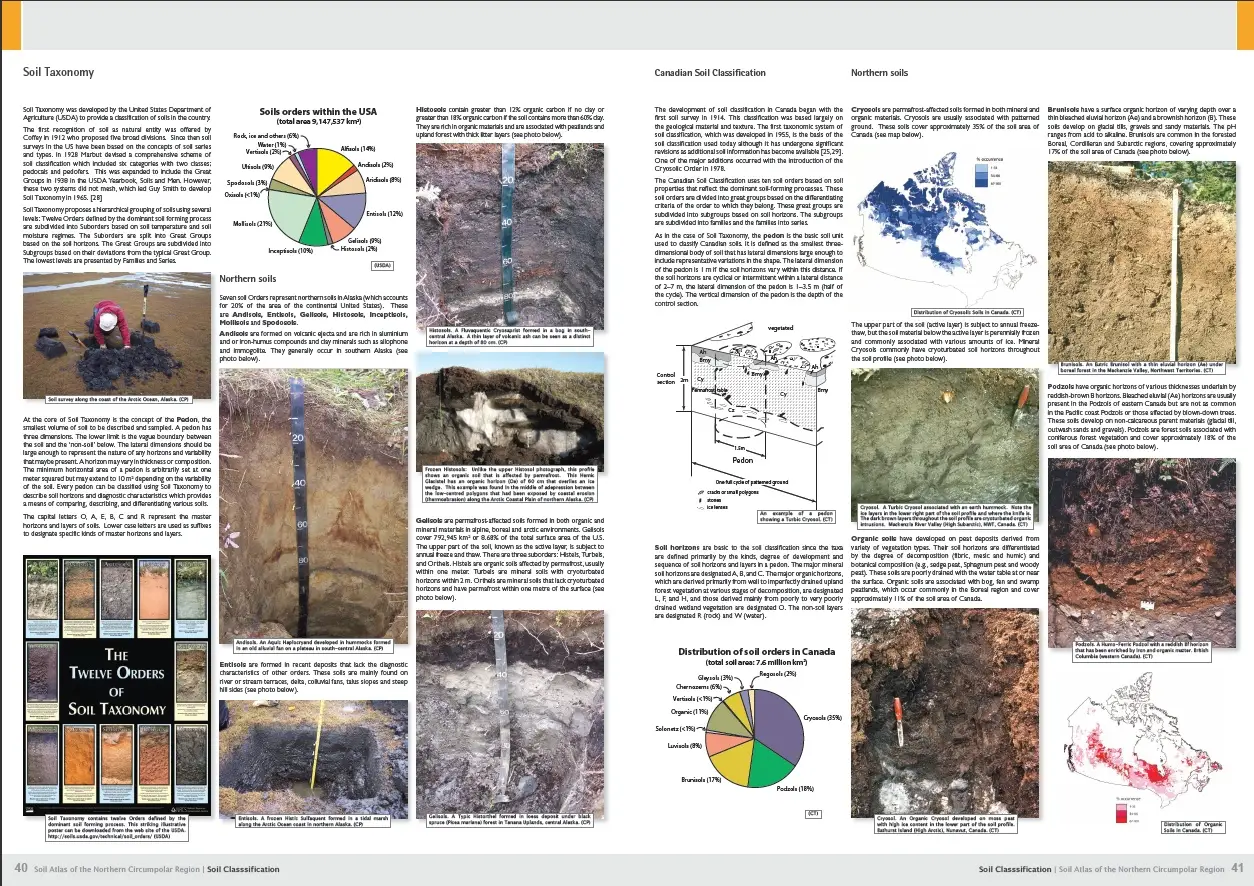Select the "Organic (11%)" pie chart label
This screenshot has height=886, width=1254.
pyautogui.click(x=688, y=712)
